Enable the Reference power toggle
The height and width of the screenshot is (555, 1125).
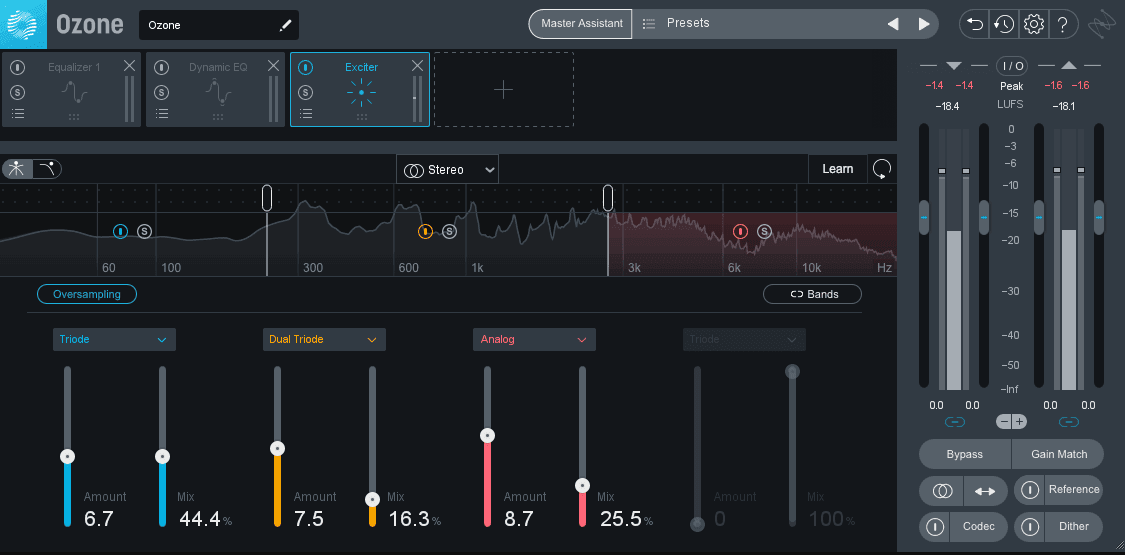1030,490
